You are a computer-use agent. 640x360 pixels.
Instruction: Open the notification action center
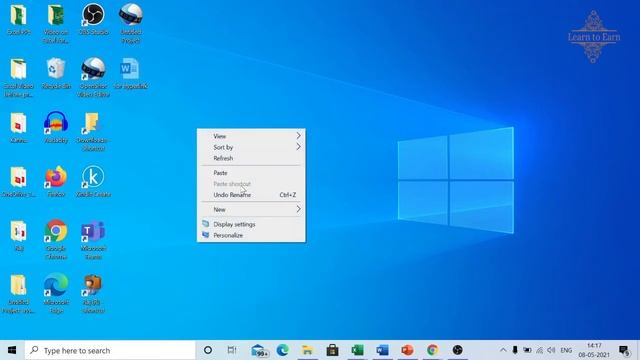tap(624, 350)
